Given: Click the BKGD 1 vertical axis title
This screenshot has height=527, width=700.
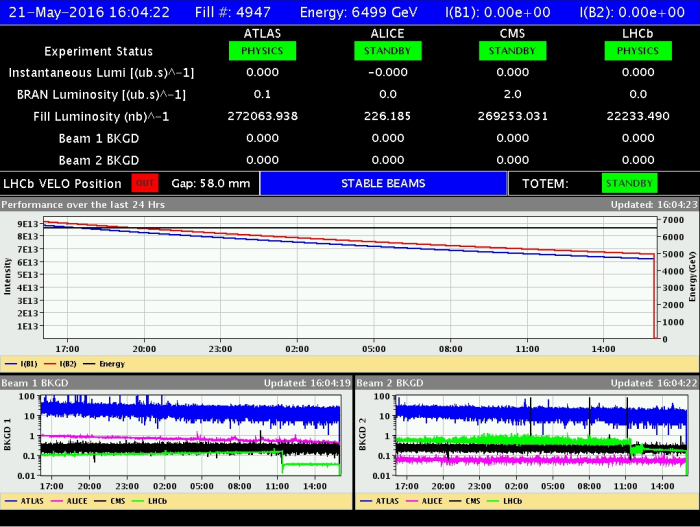Looking at the screenshot, I should 7,435.
